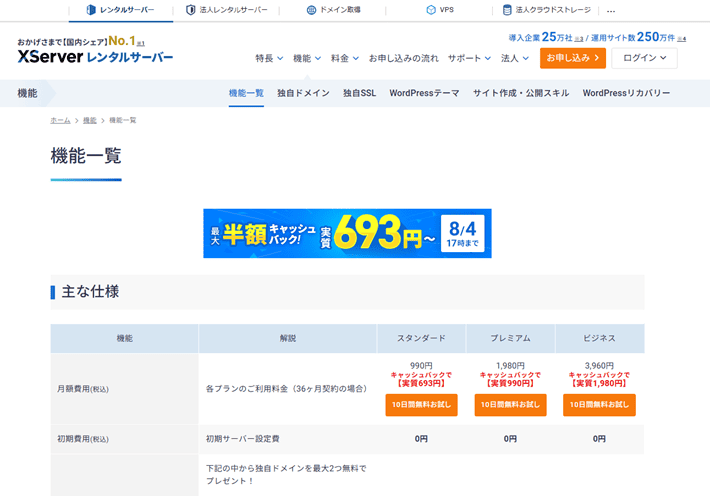Select the 機能一覧 sub-navigation tab
The width and height of the screenshot is (710, 496).
click(246, 93)
